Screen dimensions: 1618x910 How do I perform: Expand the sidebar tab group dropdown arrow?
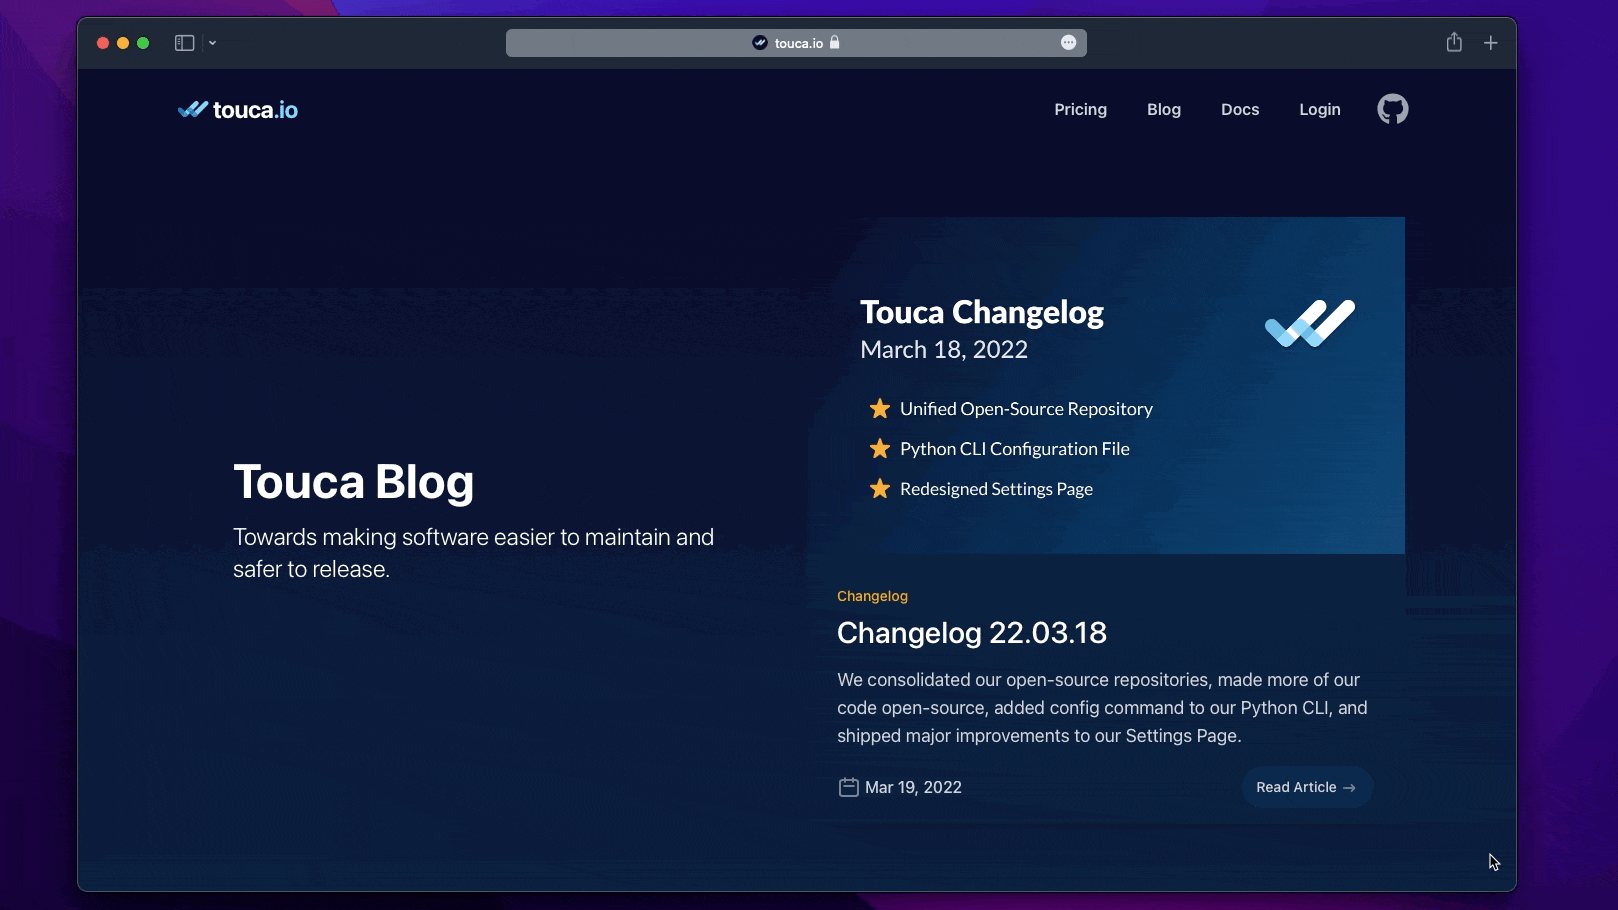click(212, 43)
